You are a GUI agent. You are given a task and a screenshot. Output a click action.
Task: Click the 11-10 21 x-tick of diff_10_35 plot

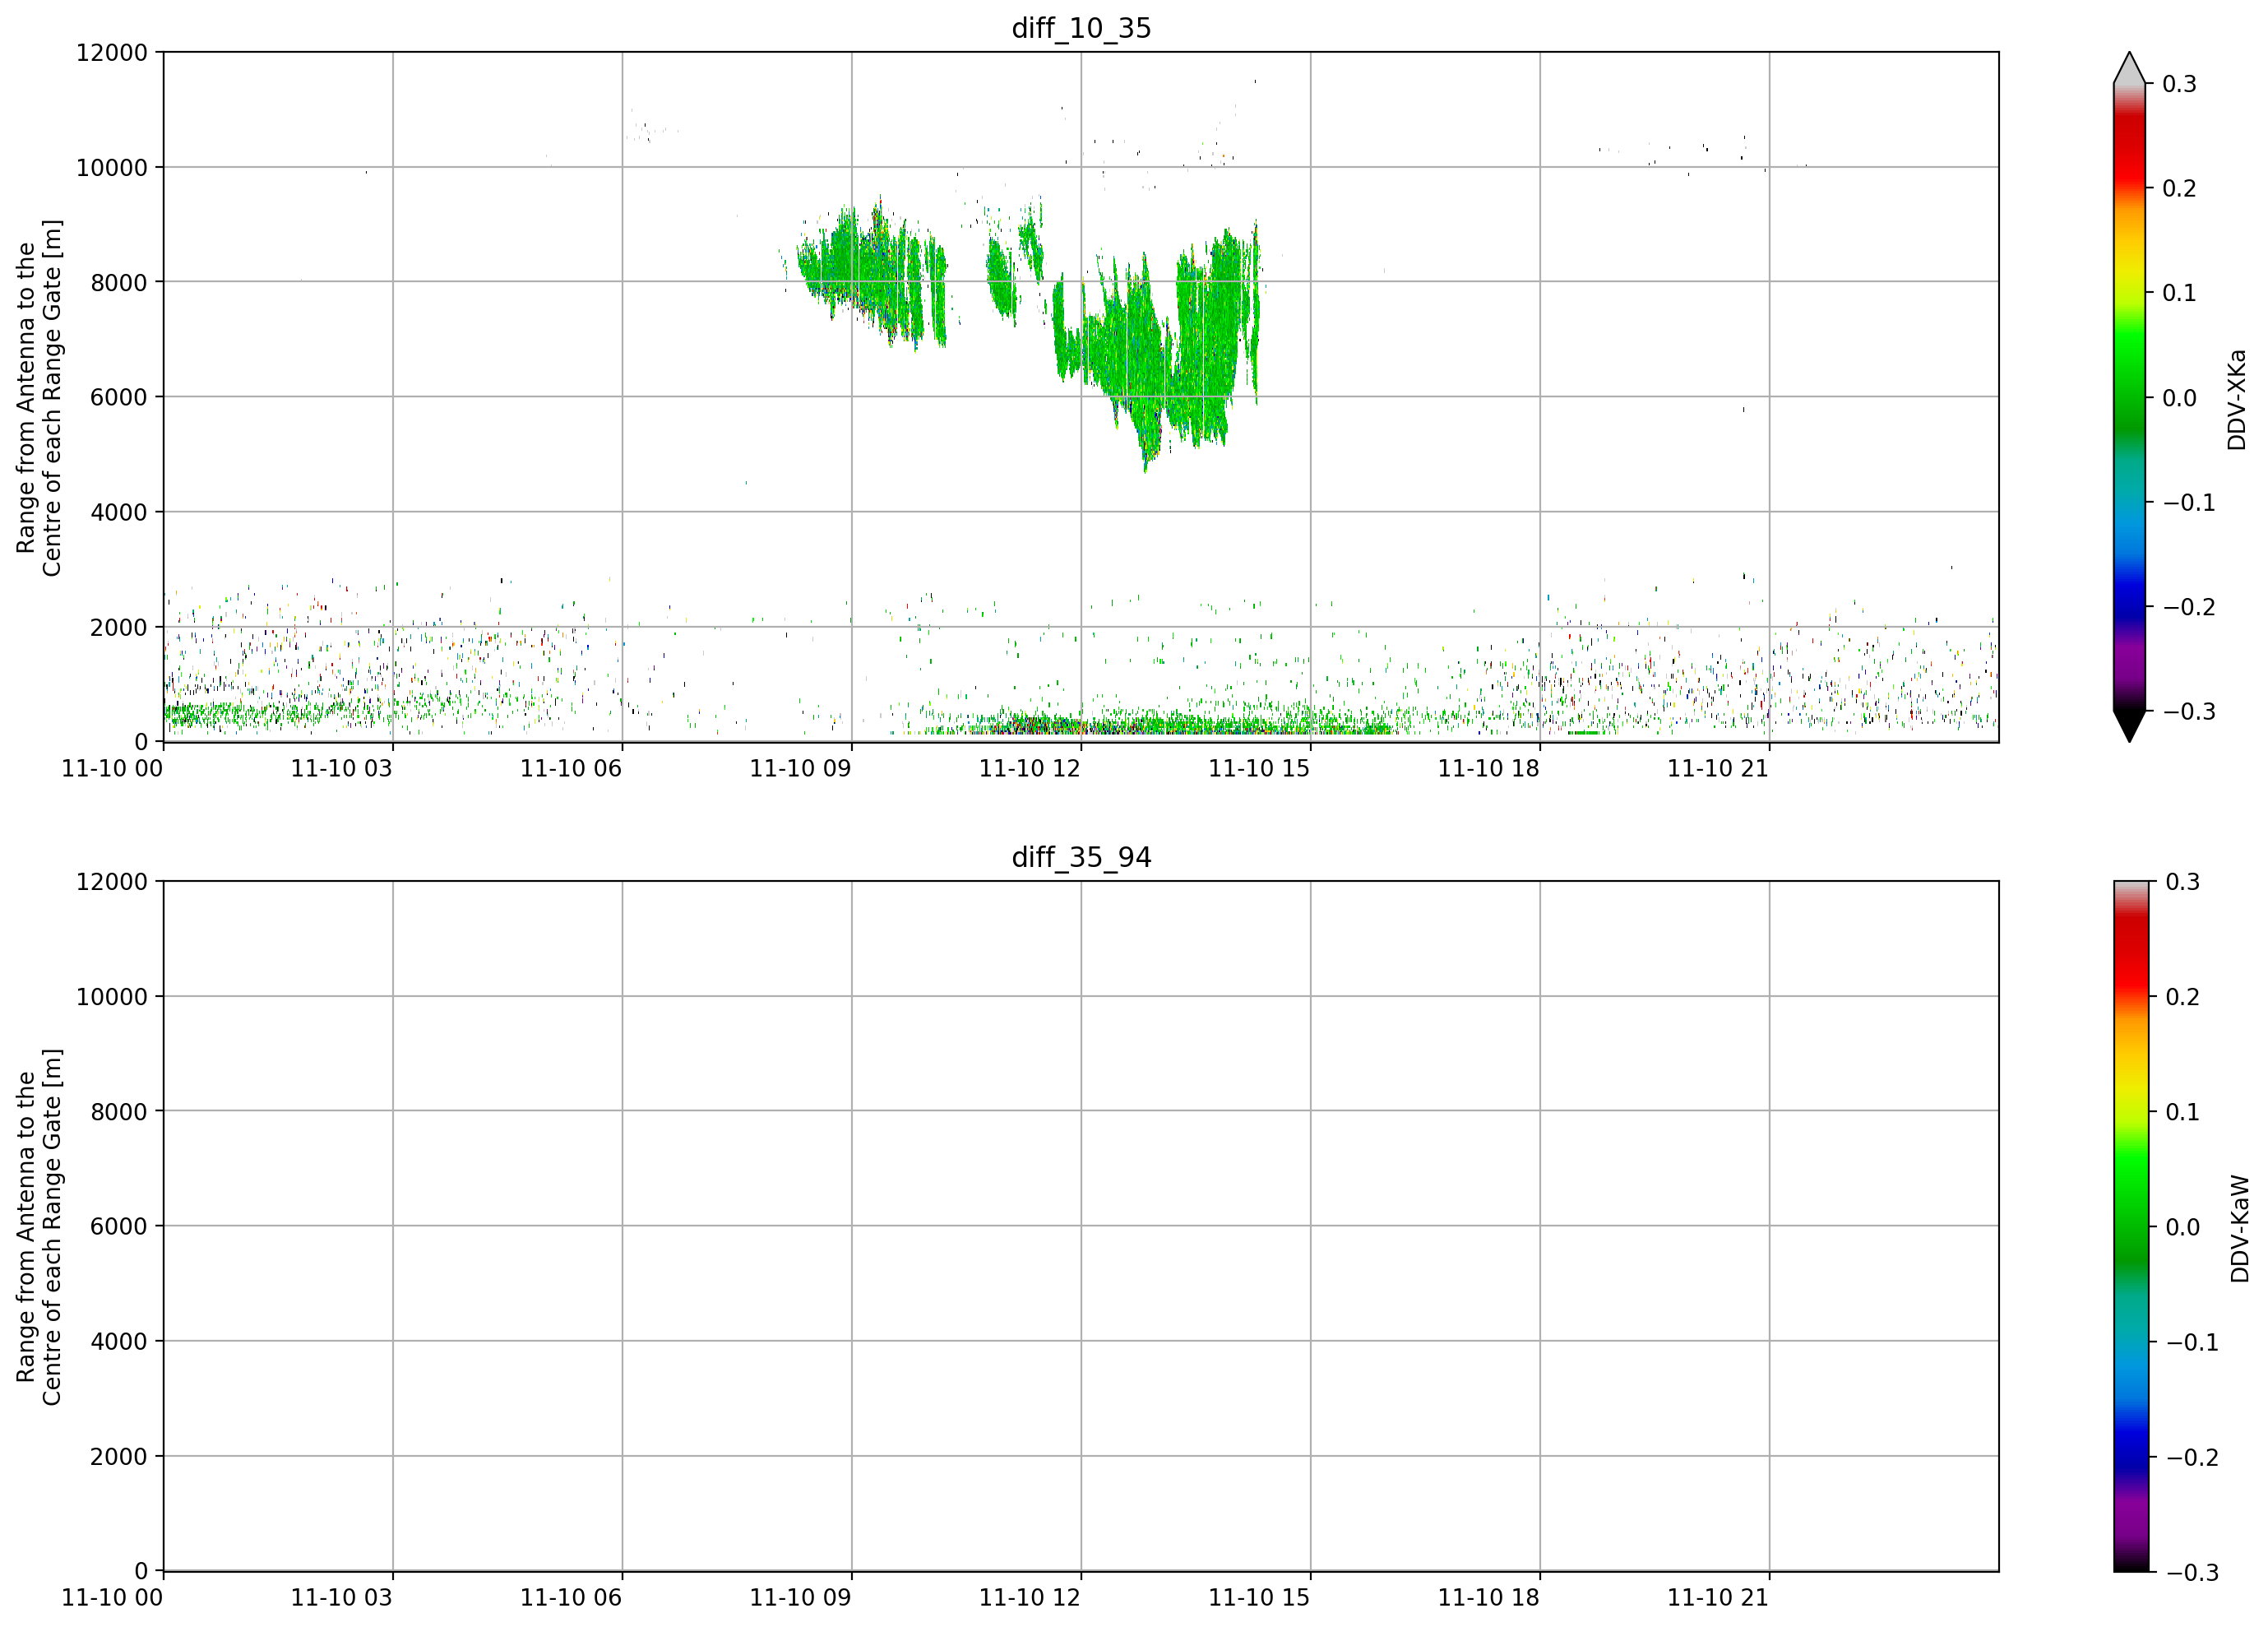click(1718, 768)
